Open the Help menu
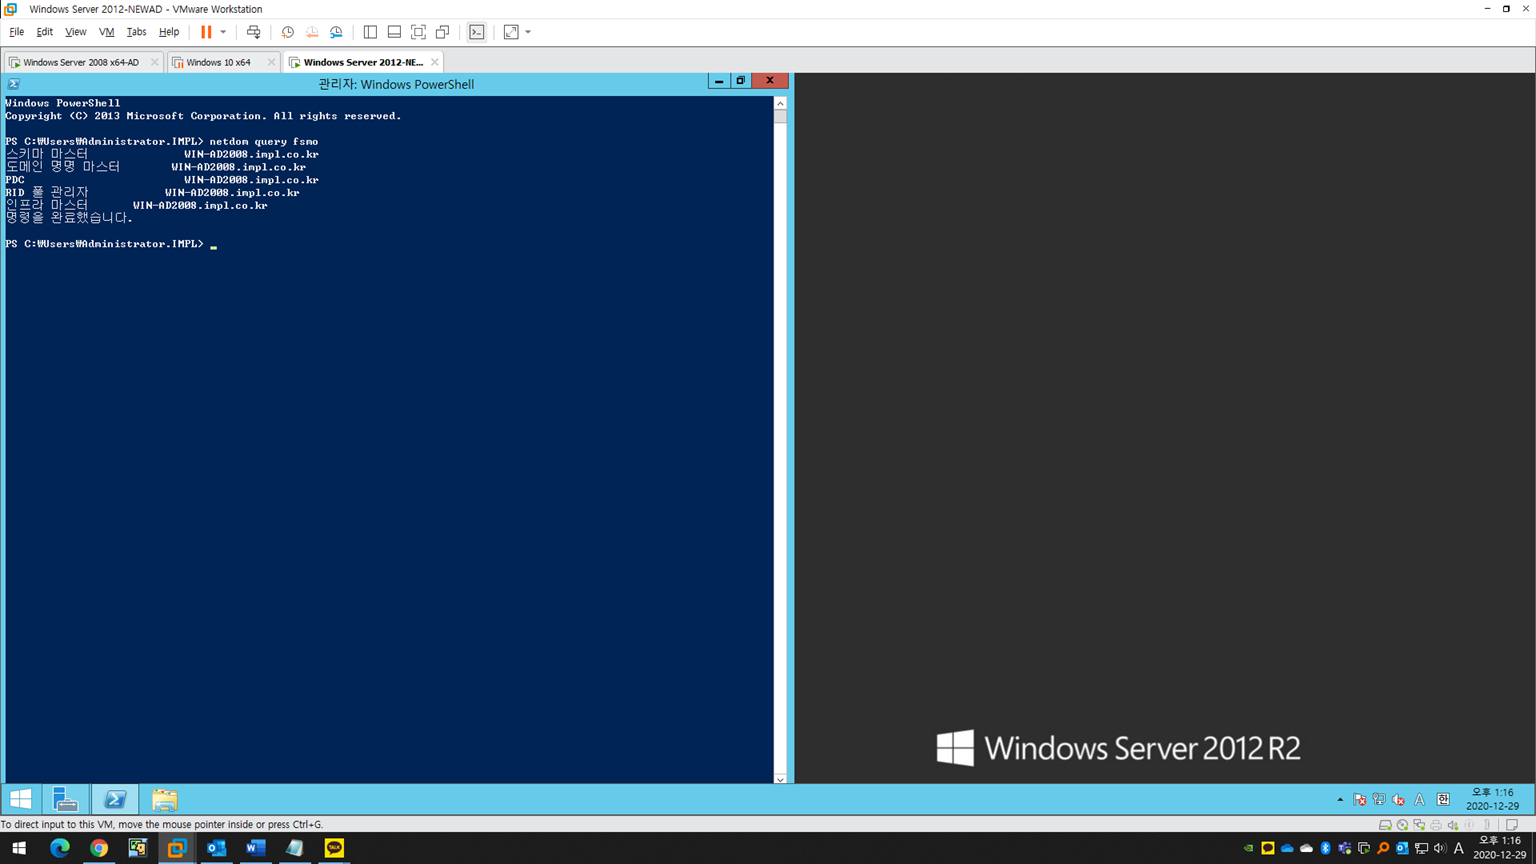1536x864 pixels. (169, 32)
